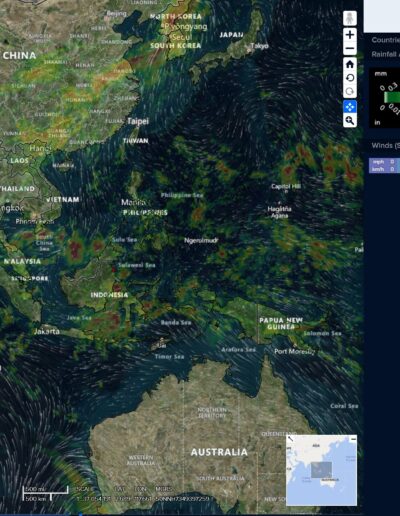Click the Arafura Sea label
The image size is (400, 516).
point(239,350)
